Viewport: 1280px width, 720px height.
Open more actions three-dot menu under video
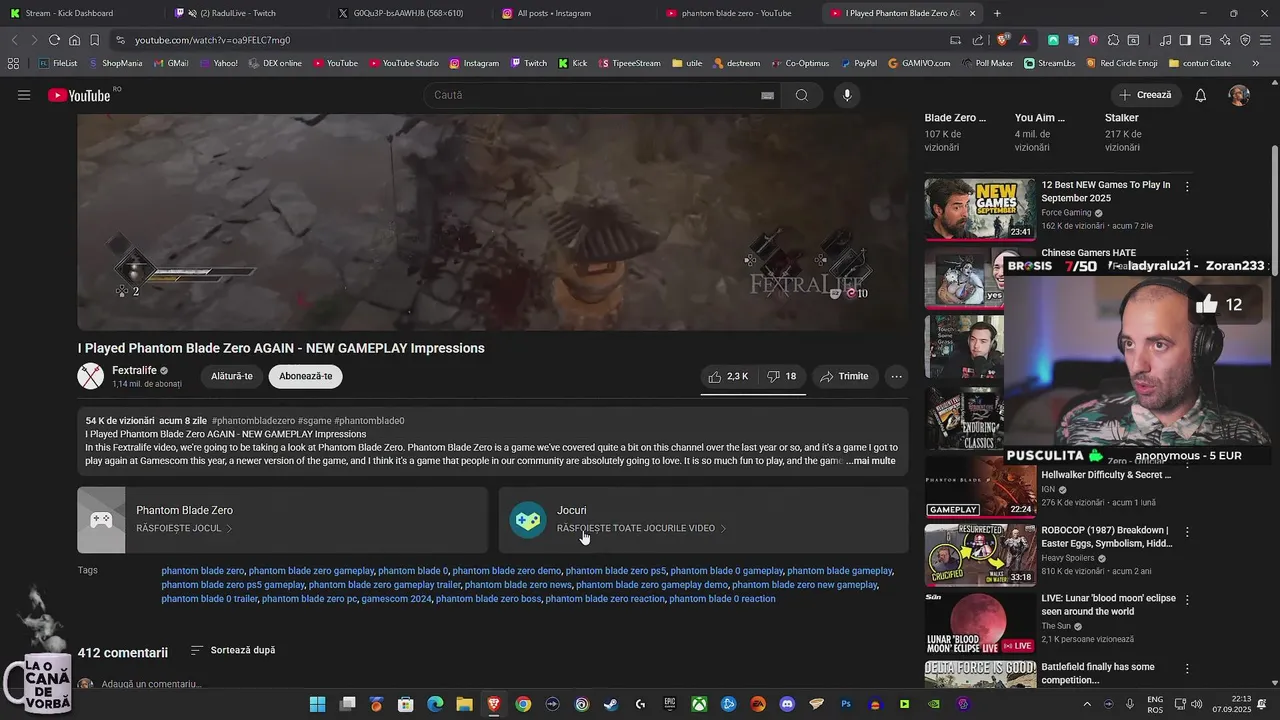(x=896, y=376)
